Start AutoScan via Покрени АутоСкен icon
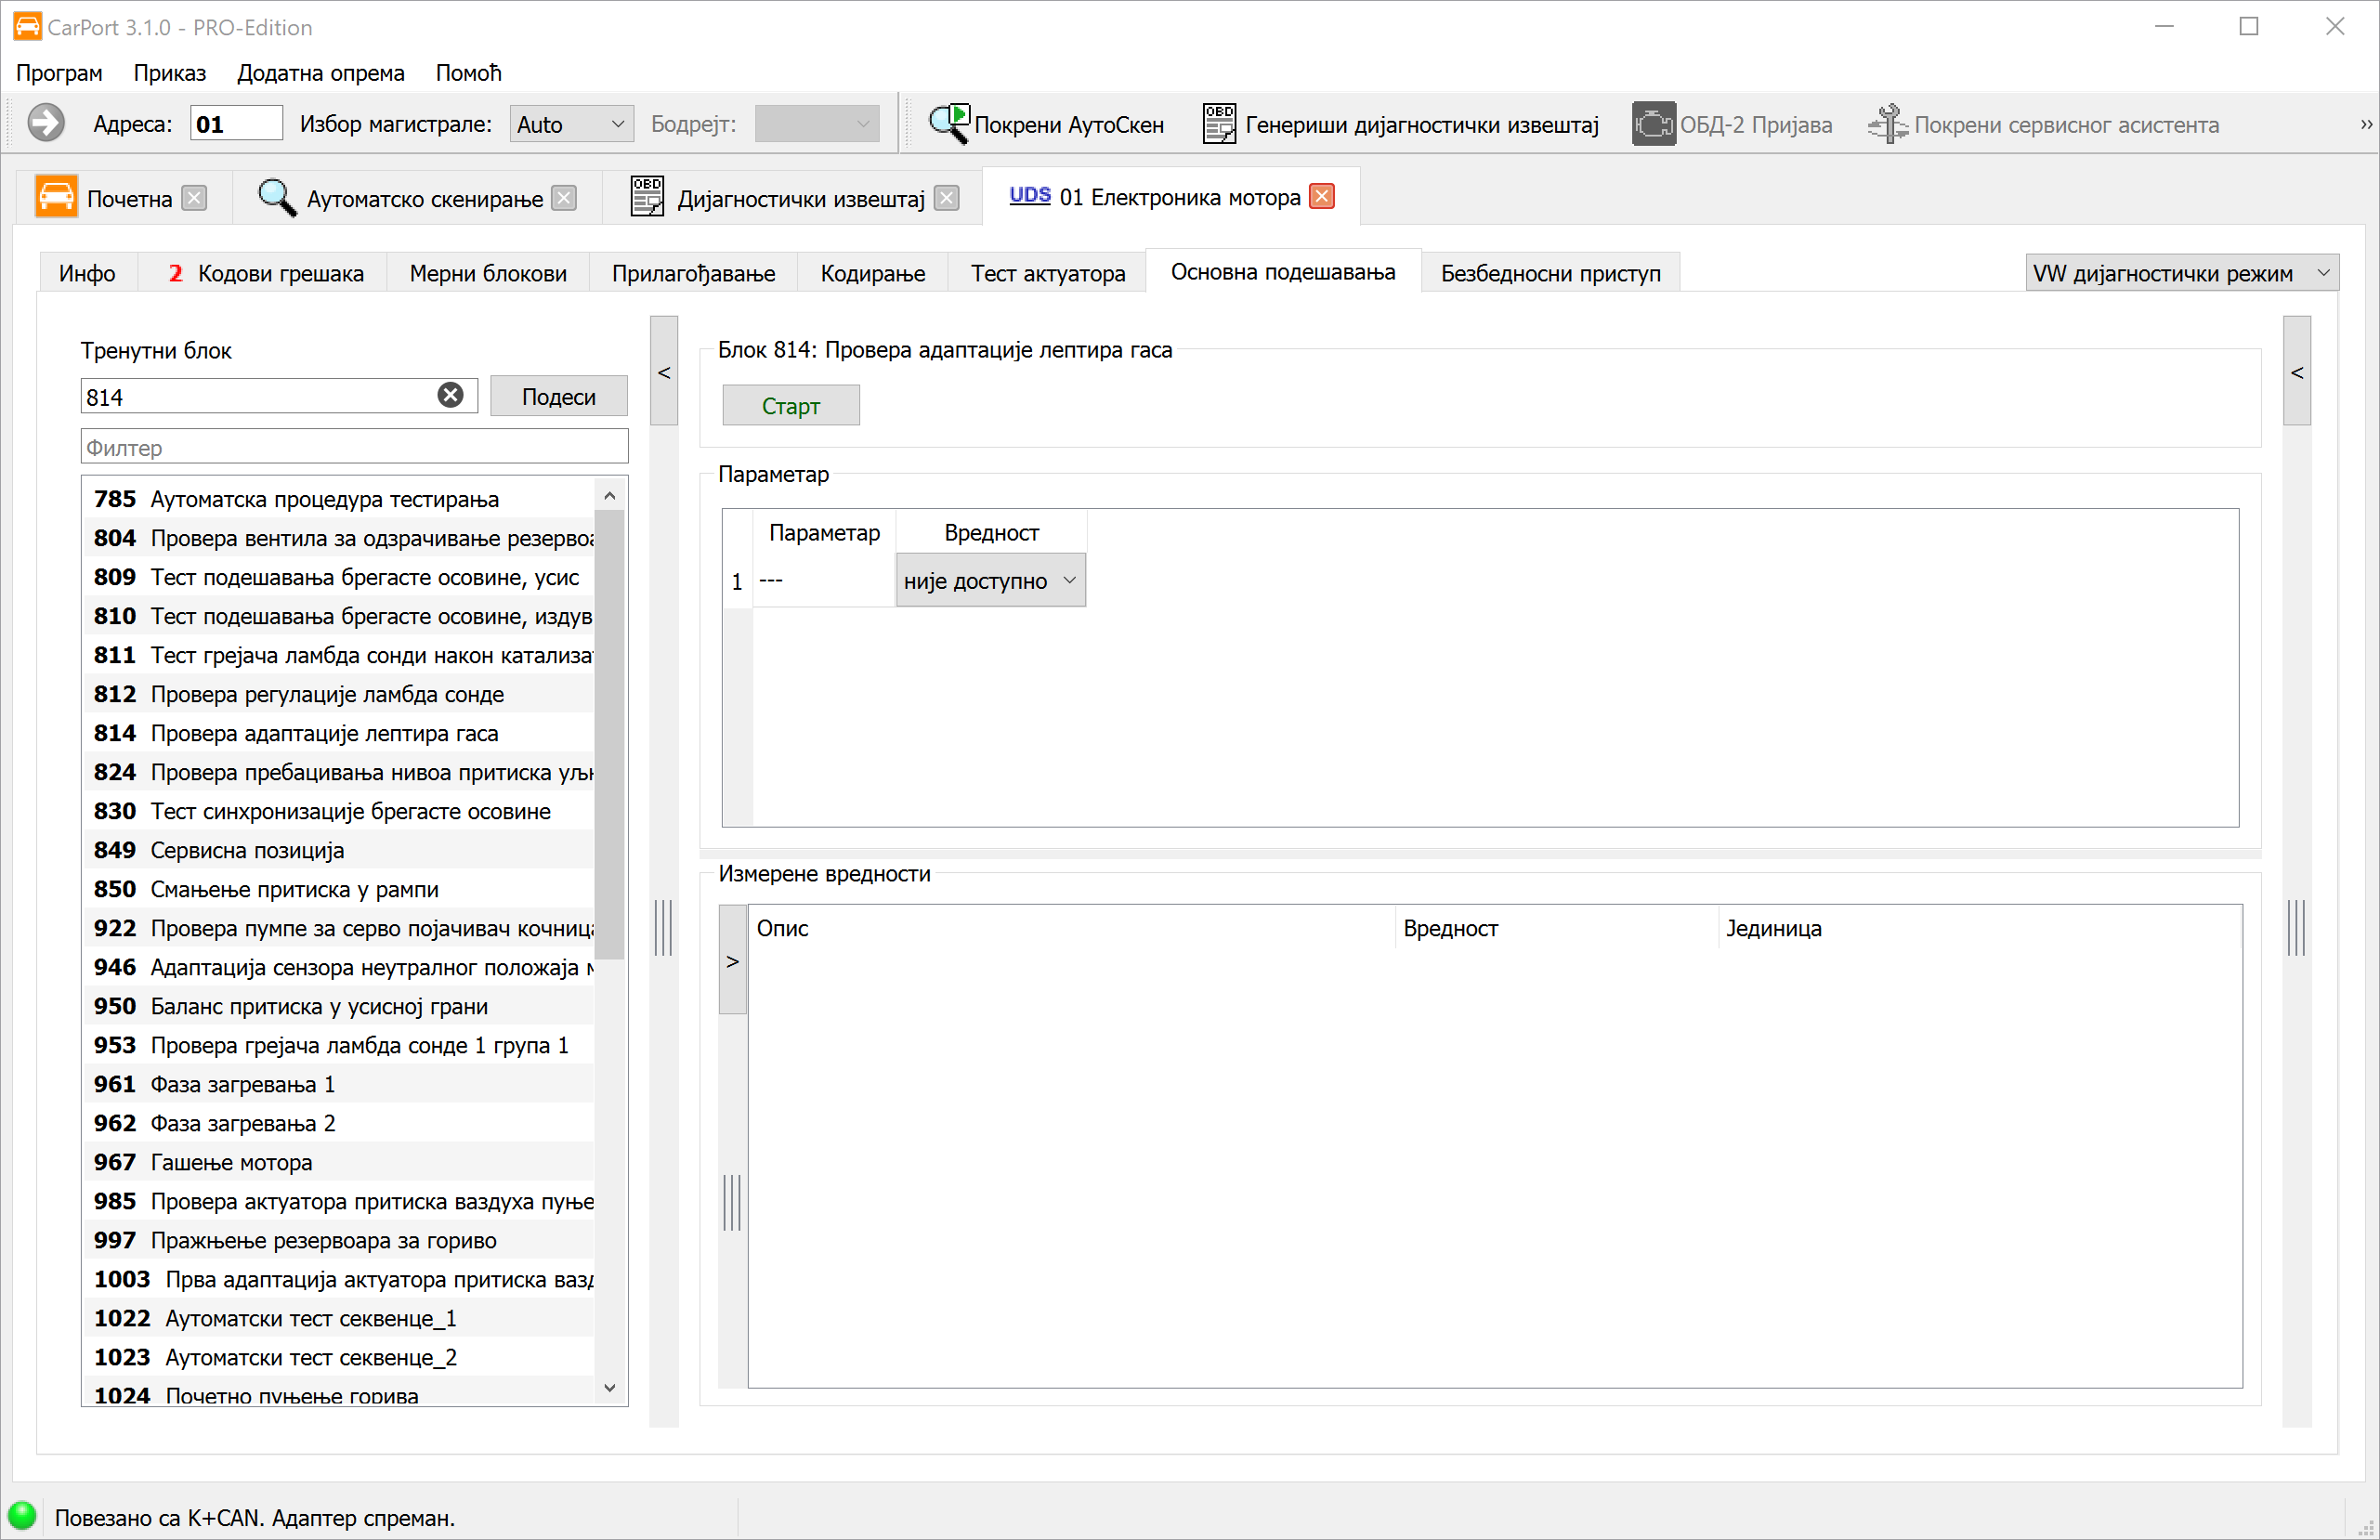Screen dimensions: 2380x1540 948,124
